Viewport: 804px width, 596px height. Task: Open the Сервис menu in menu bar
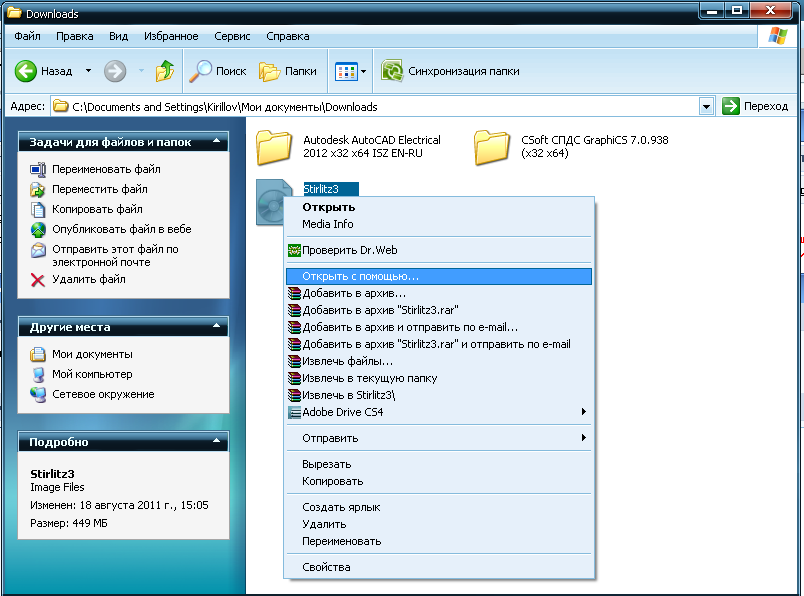(232, 36)
